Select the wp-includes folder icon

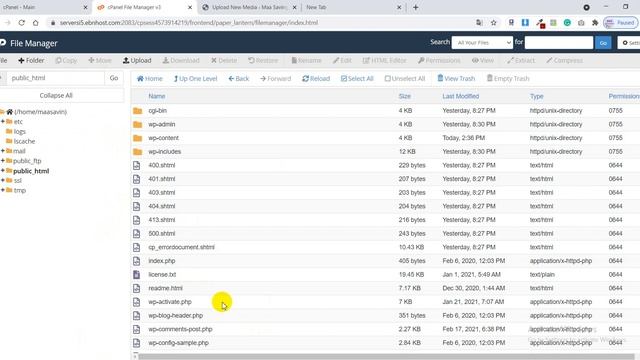pyautogui.click(x=138, y=151)
